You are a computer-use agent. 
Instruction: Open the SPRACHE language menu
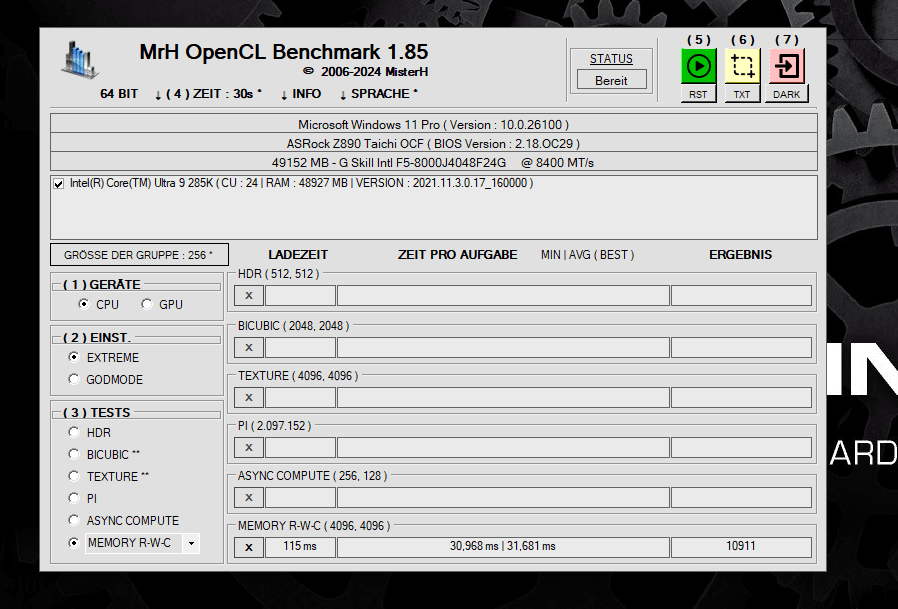pyautogui.click(x=379, y=94)
